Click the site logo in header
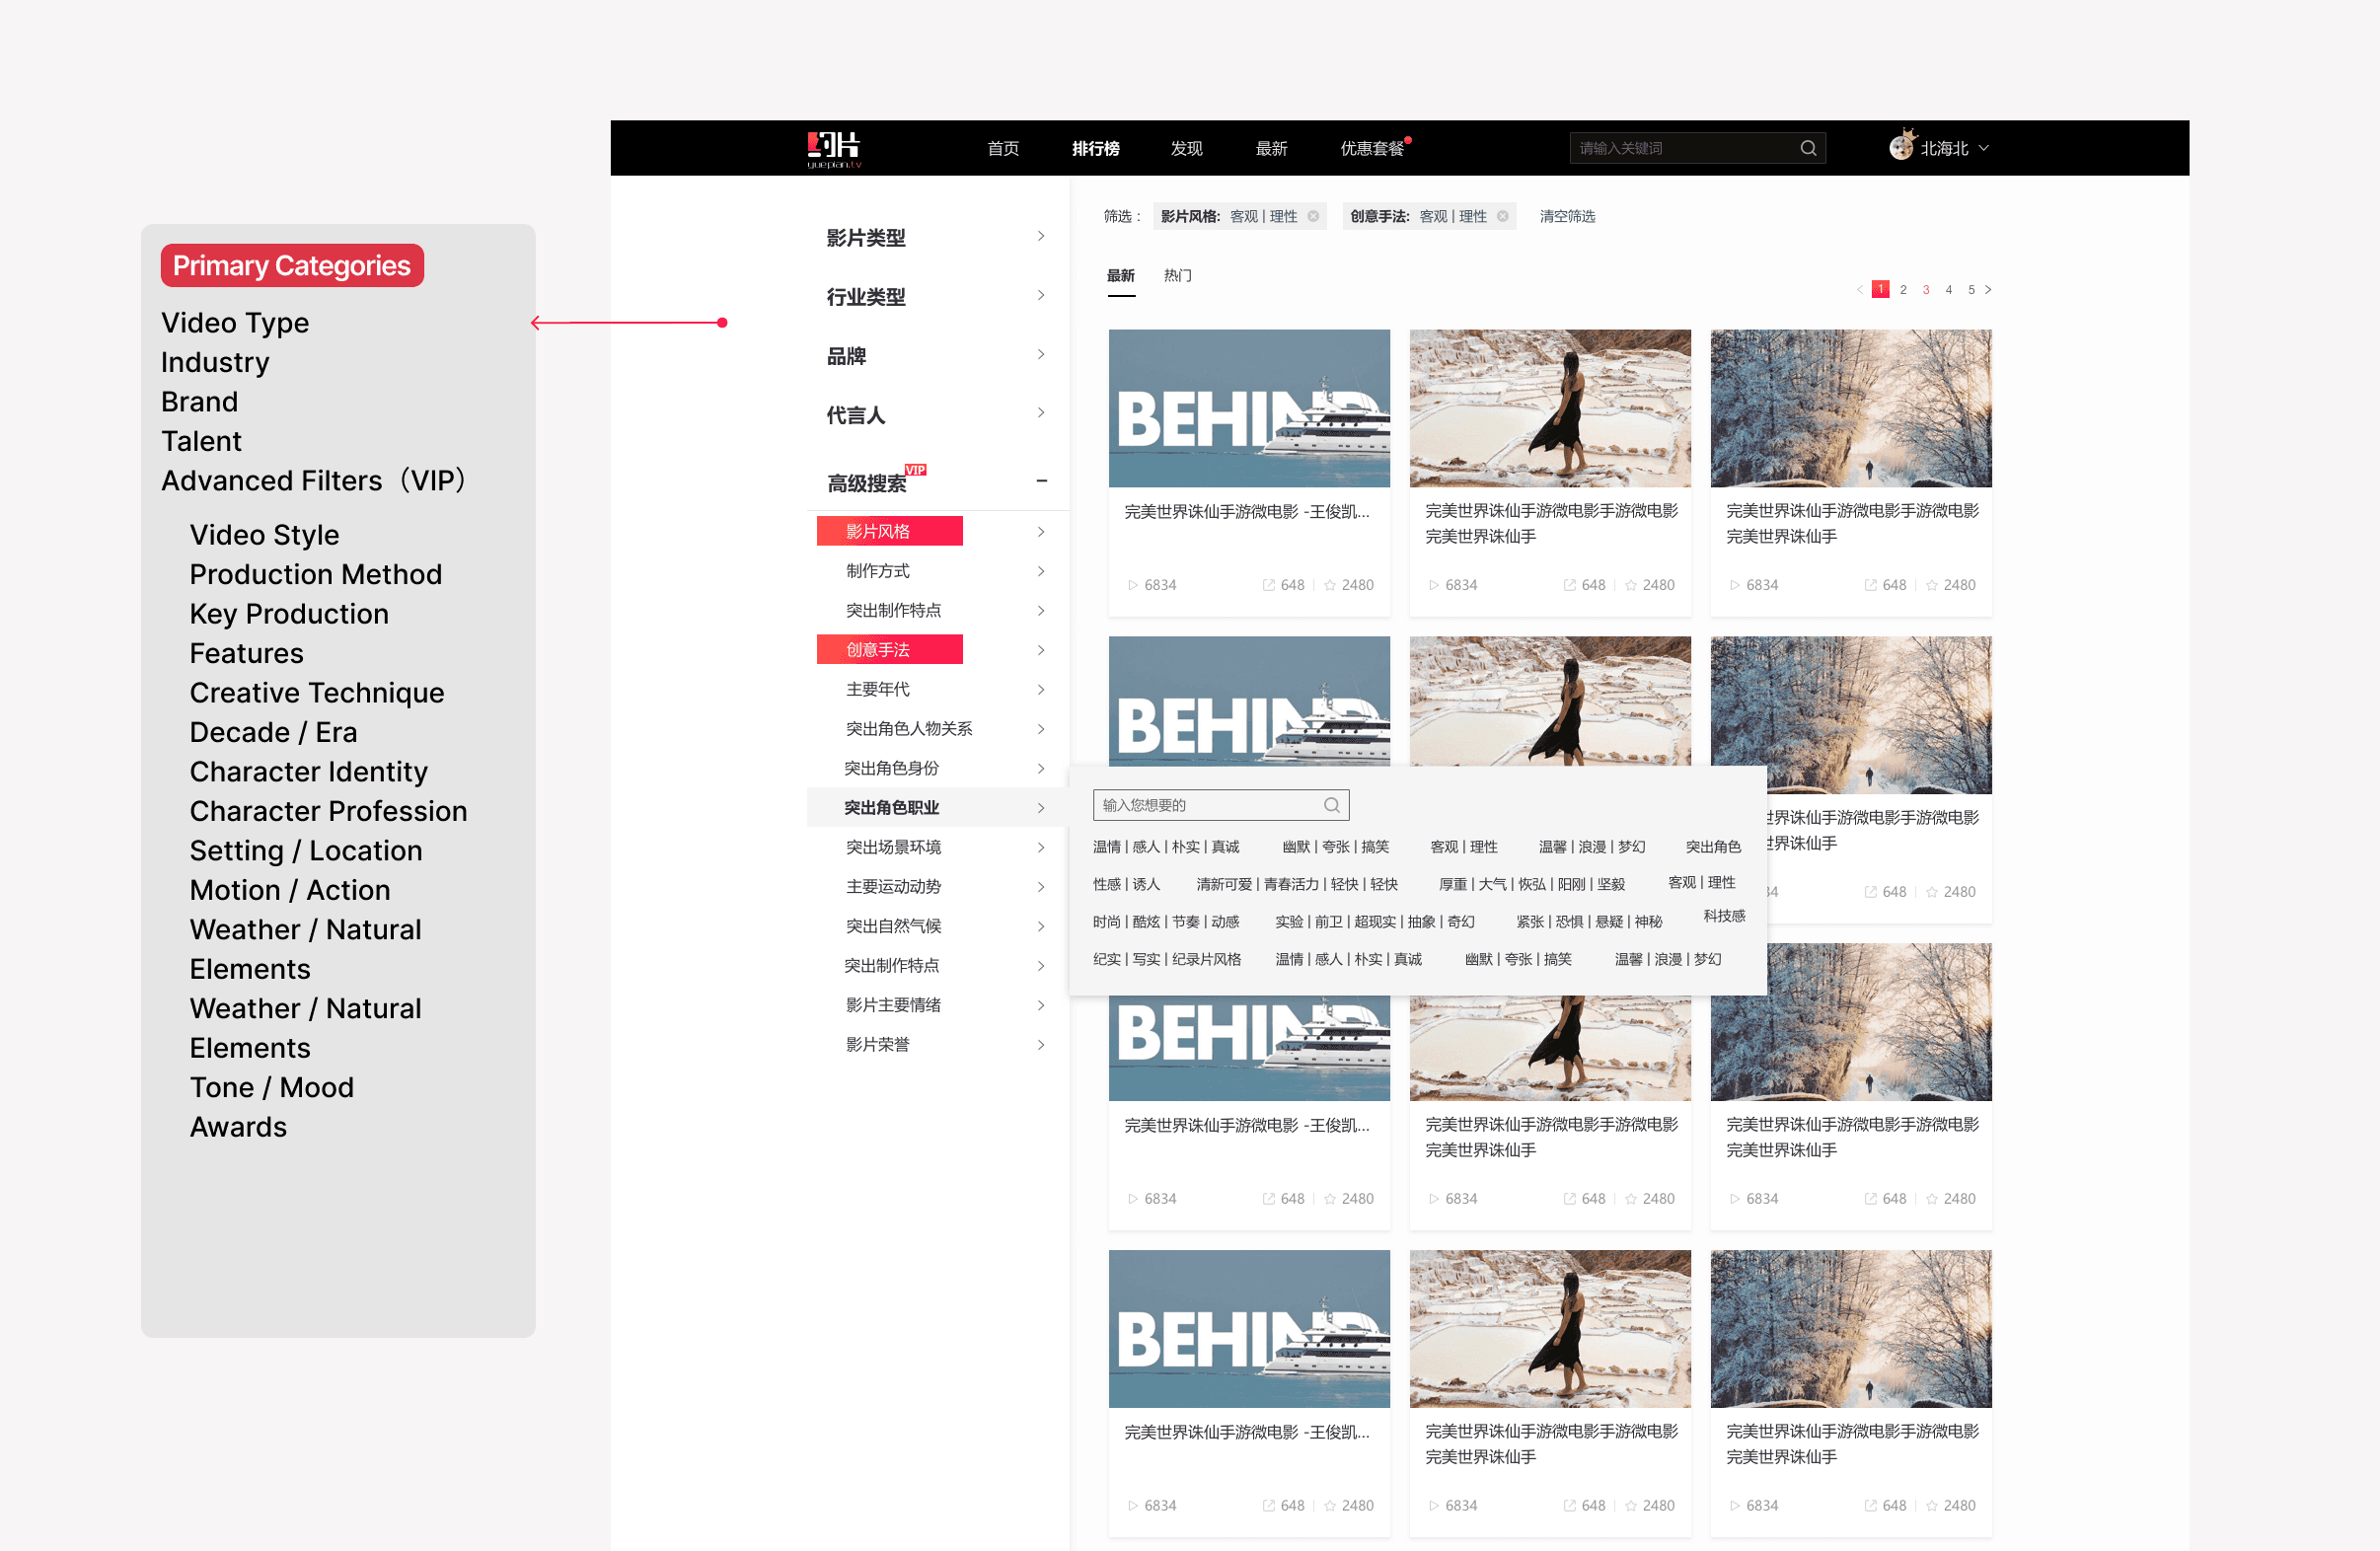2380x1551 pixels. (834, 149)
